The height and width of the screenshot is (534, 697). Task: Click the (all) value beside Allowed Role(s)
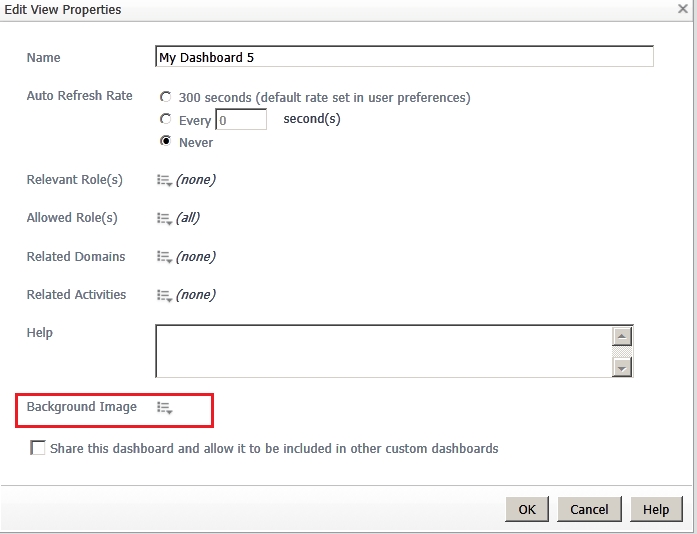point(188,218)
